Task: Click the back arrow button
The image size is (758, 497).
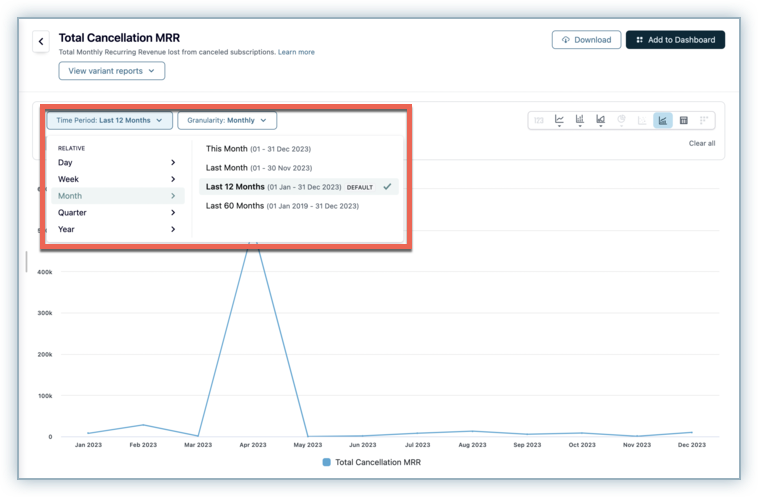Action: (41, 42)
